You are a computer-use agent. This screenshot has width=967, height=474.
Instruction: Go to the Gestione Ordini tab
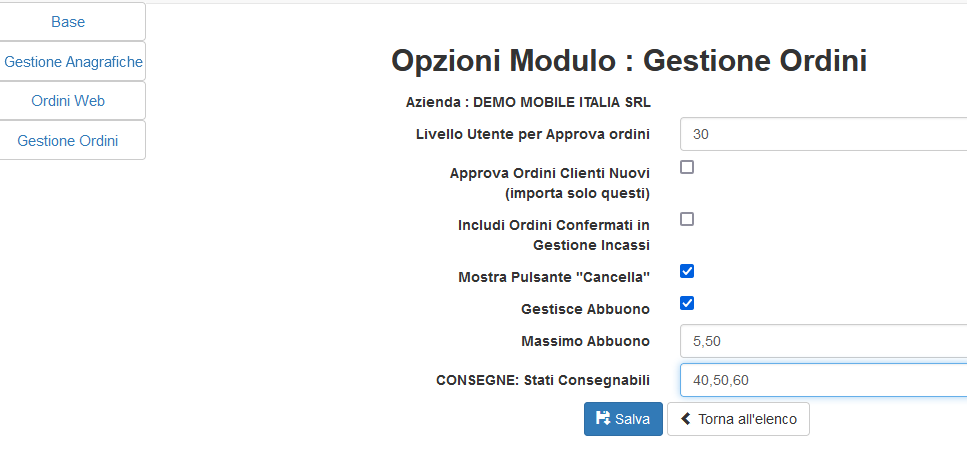[x=68, y=141]
